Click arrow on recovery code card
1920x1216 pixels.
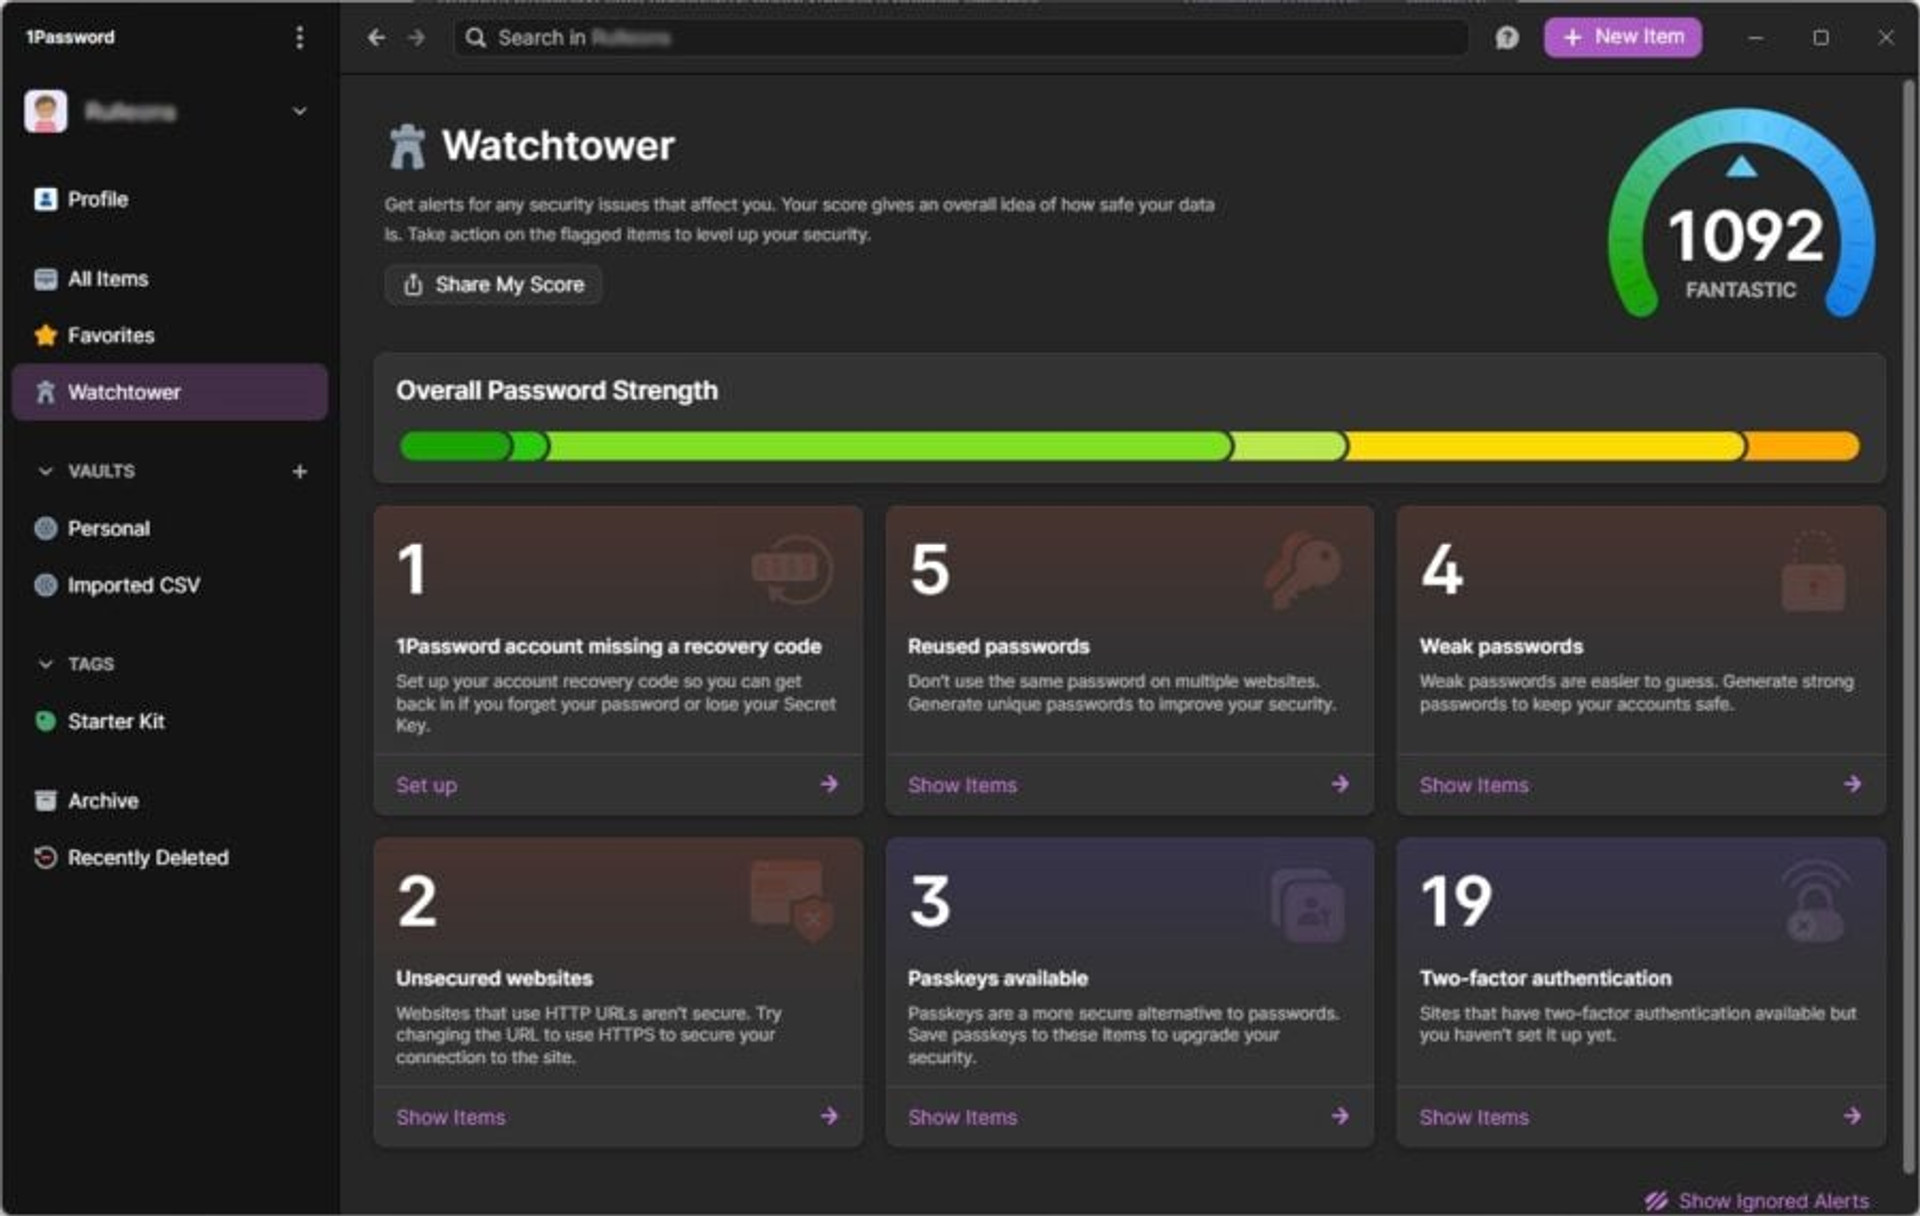(x=829, y=784)
